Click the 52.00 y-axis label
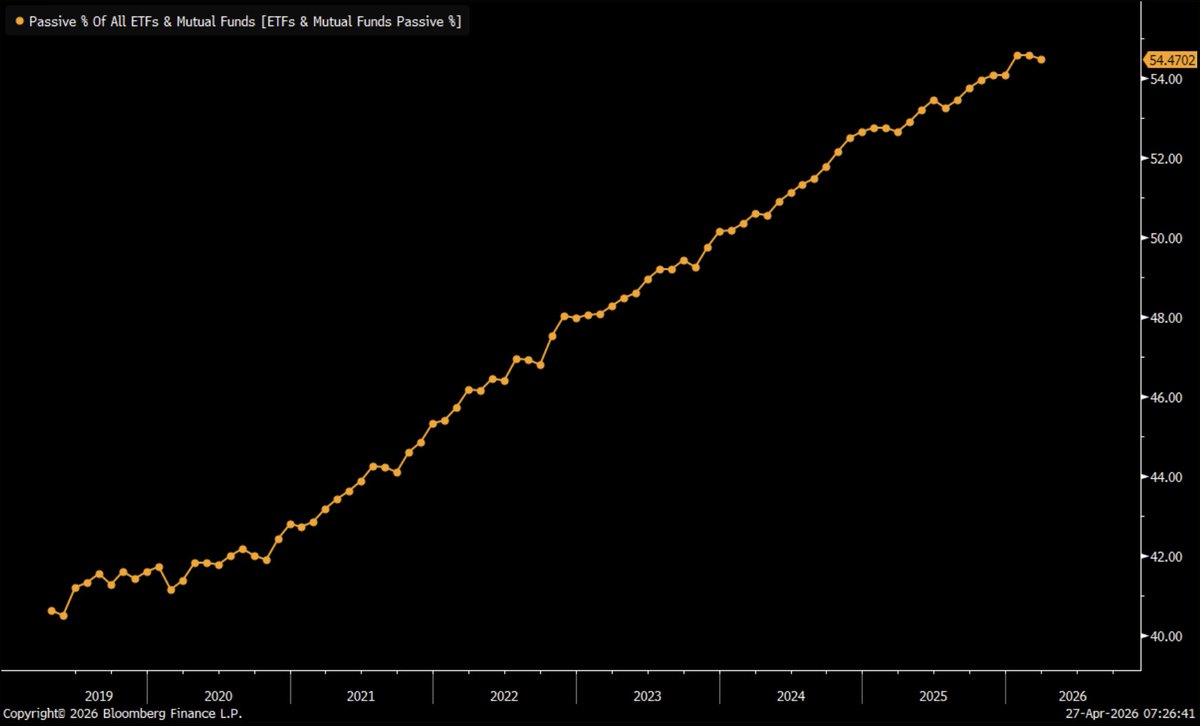Viewport: 1200px width, 726px height. tap(1168, 159)
